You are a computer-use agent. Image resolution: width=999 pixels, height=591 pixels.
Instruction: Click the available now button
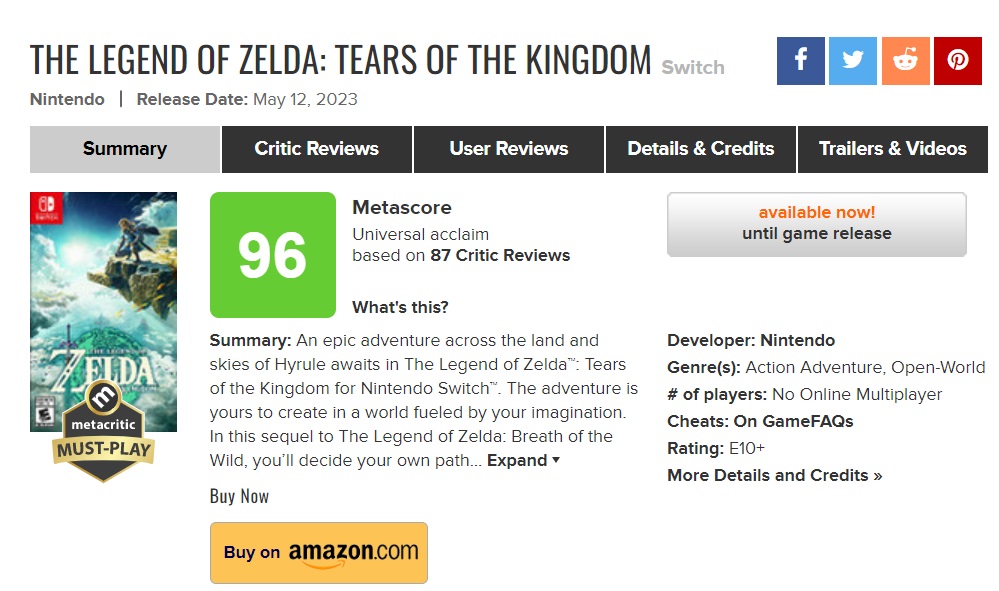[x=817, y=224]
